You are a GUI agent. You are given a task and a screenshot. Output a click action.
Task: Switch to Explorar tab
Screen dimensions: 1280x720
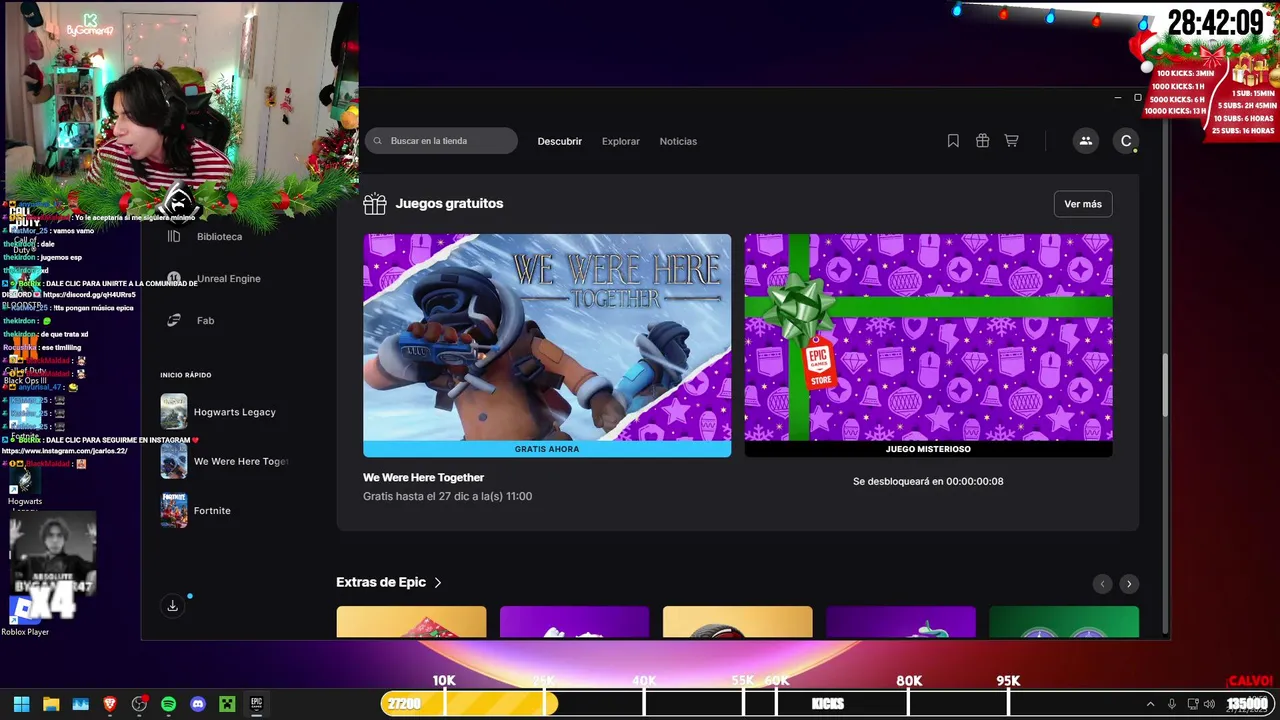click(x=620, y=141)
